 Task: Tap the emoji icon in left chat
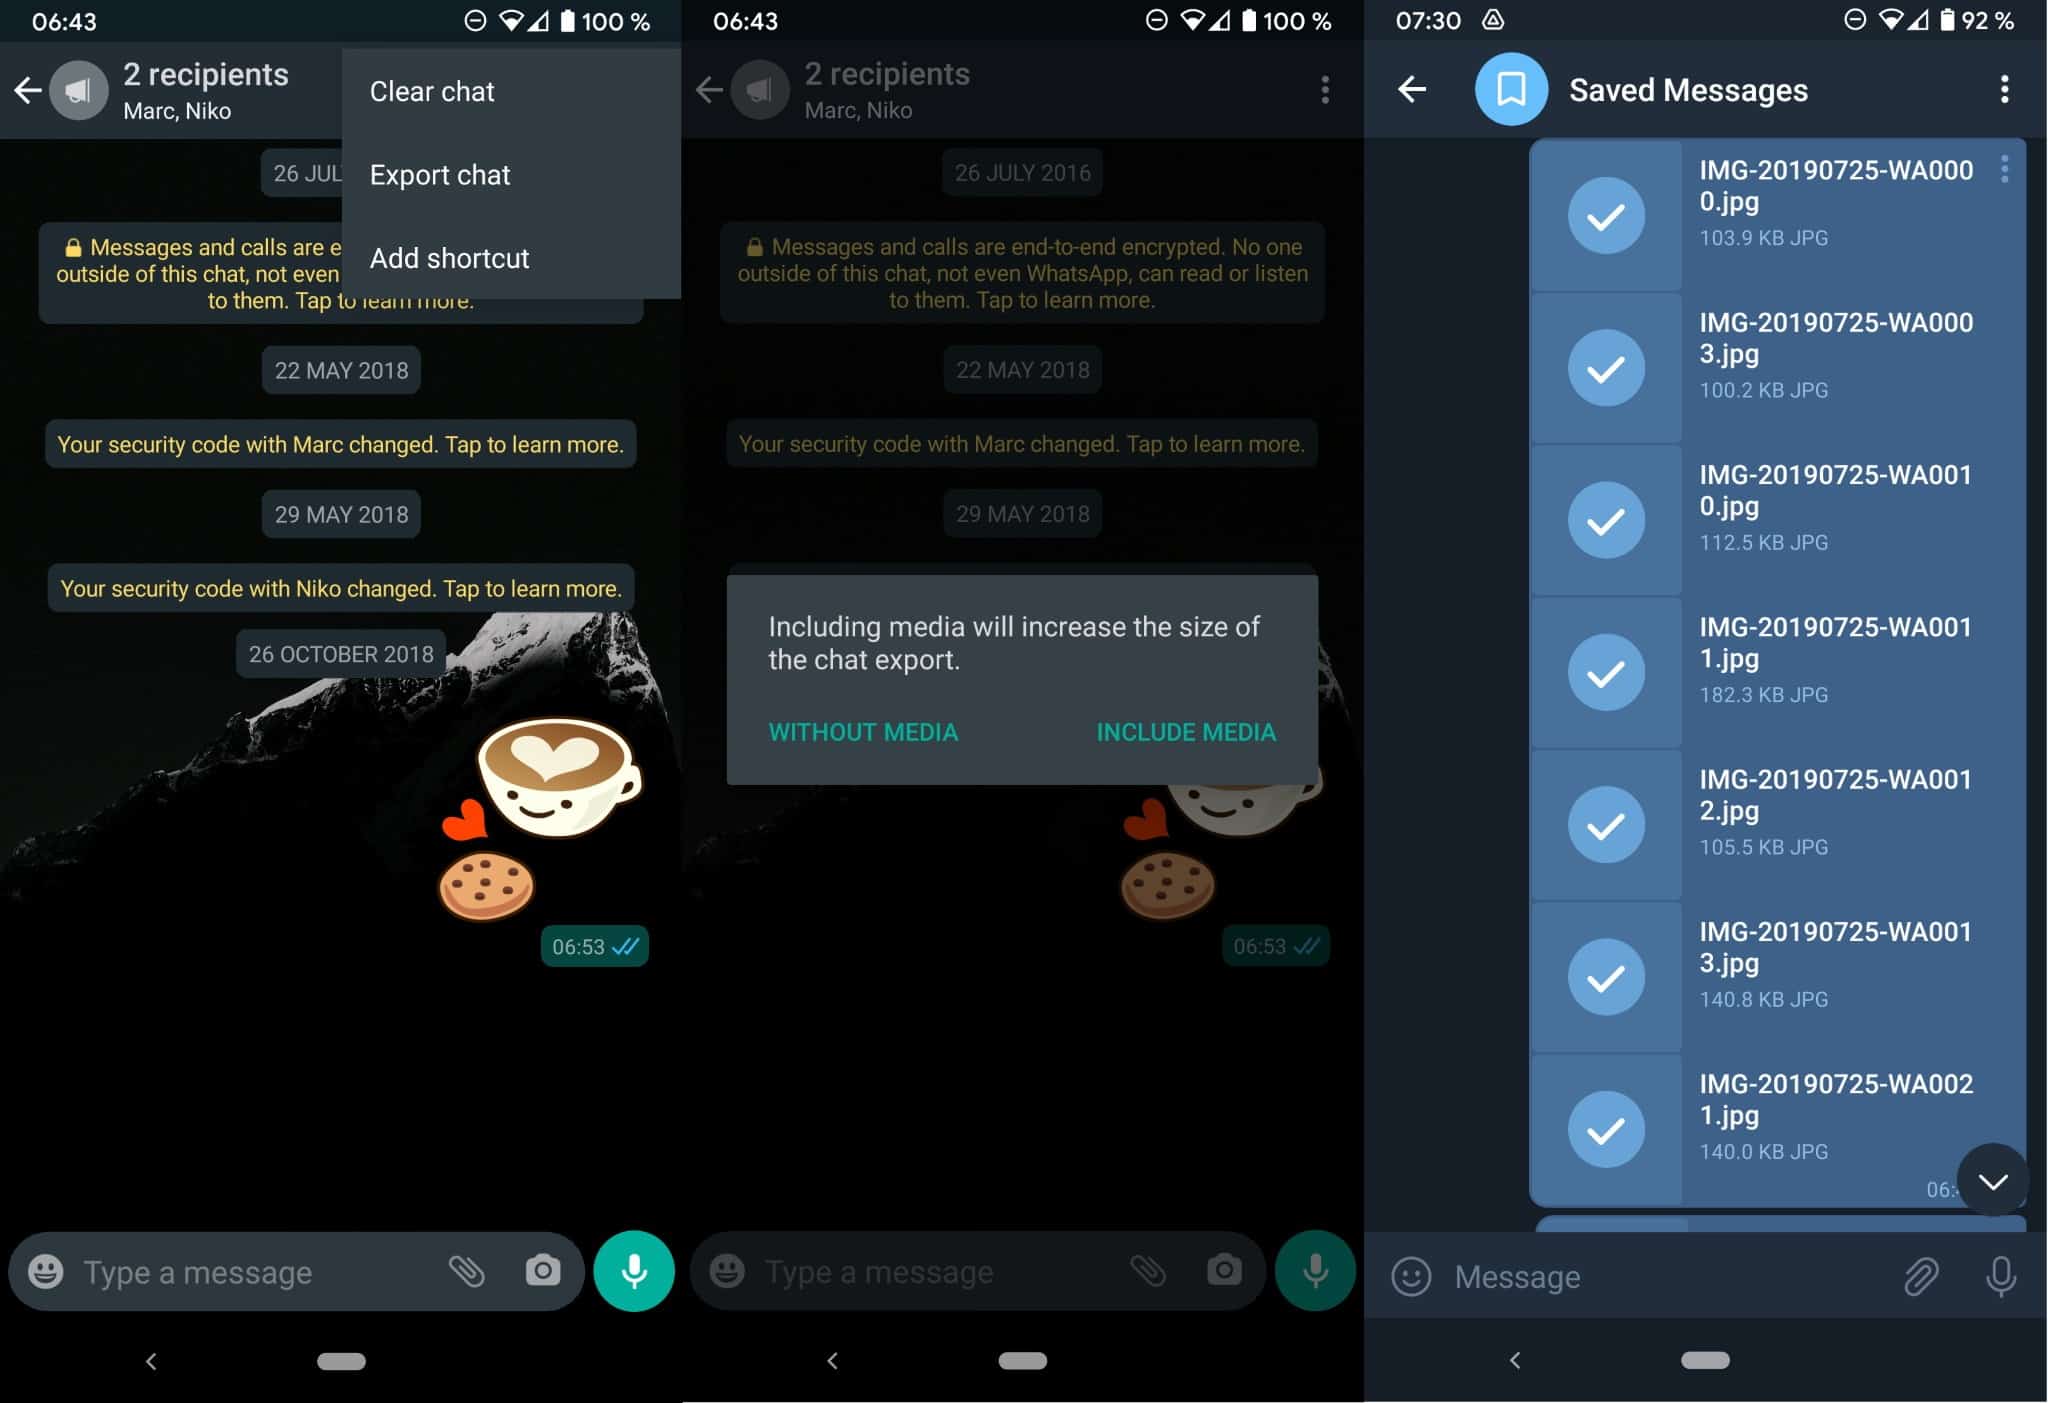click(45, 1272)
